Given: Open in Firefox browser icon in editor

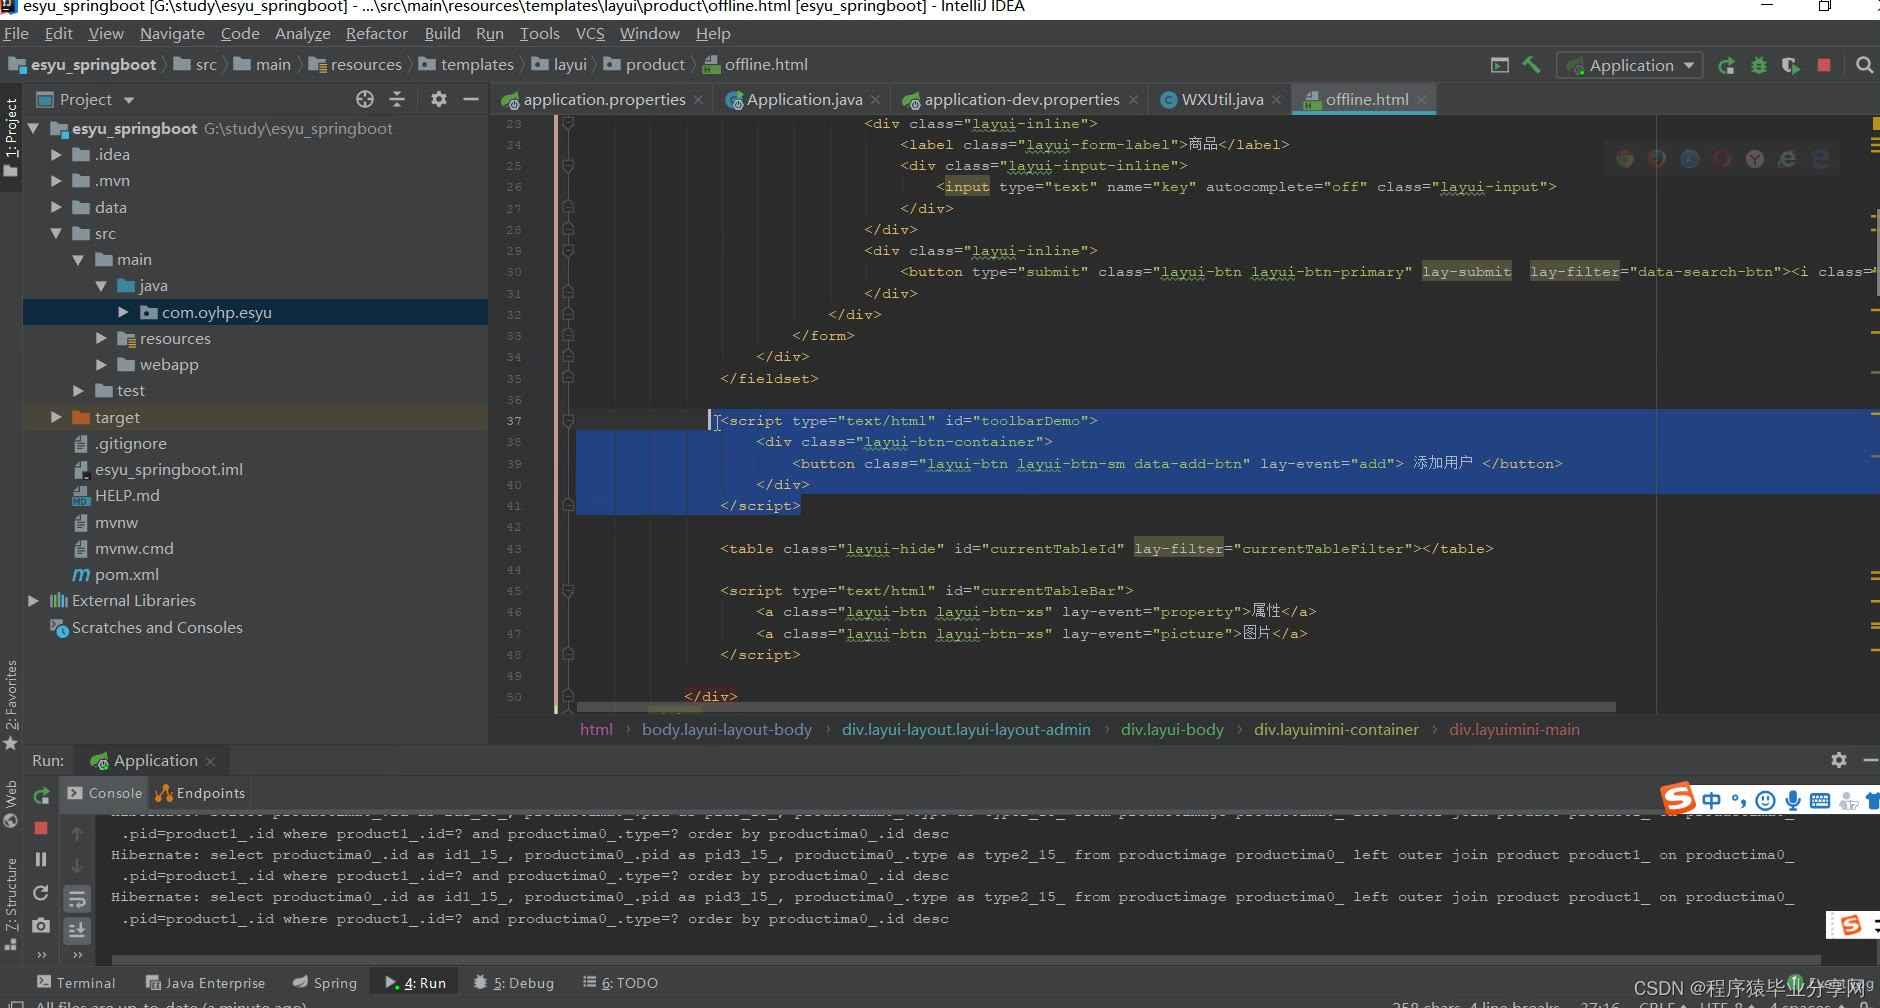Looking at the screenshot, I should tap(1657, 159).
